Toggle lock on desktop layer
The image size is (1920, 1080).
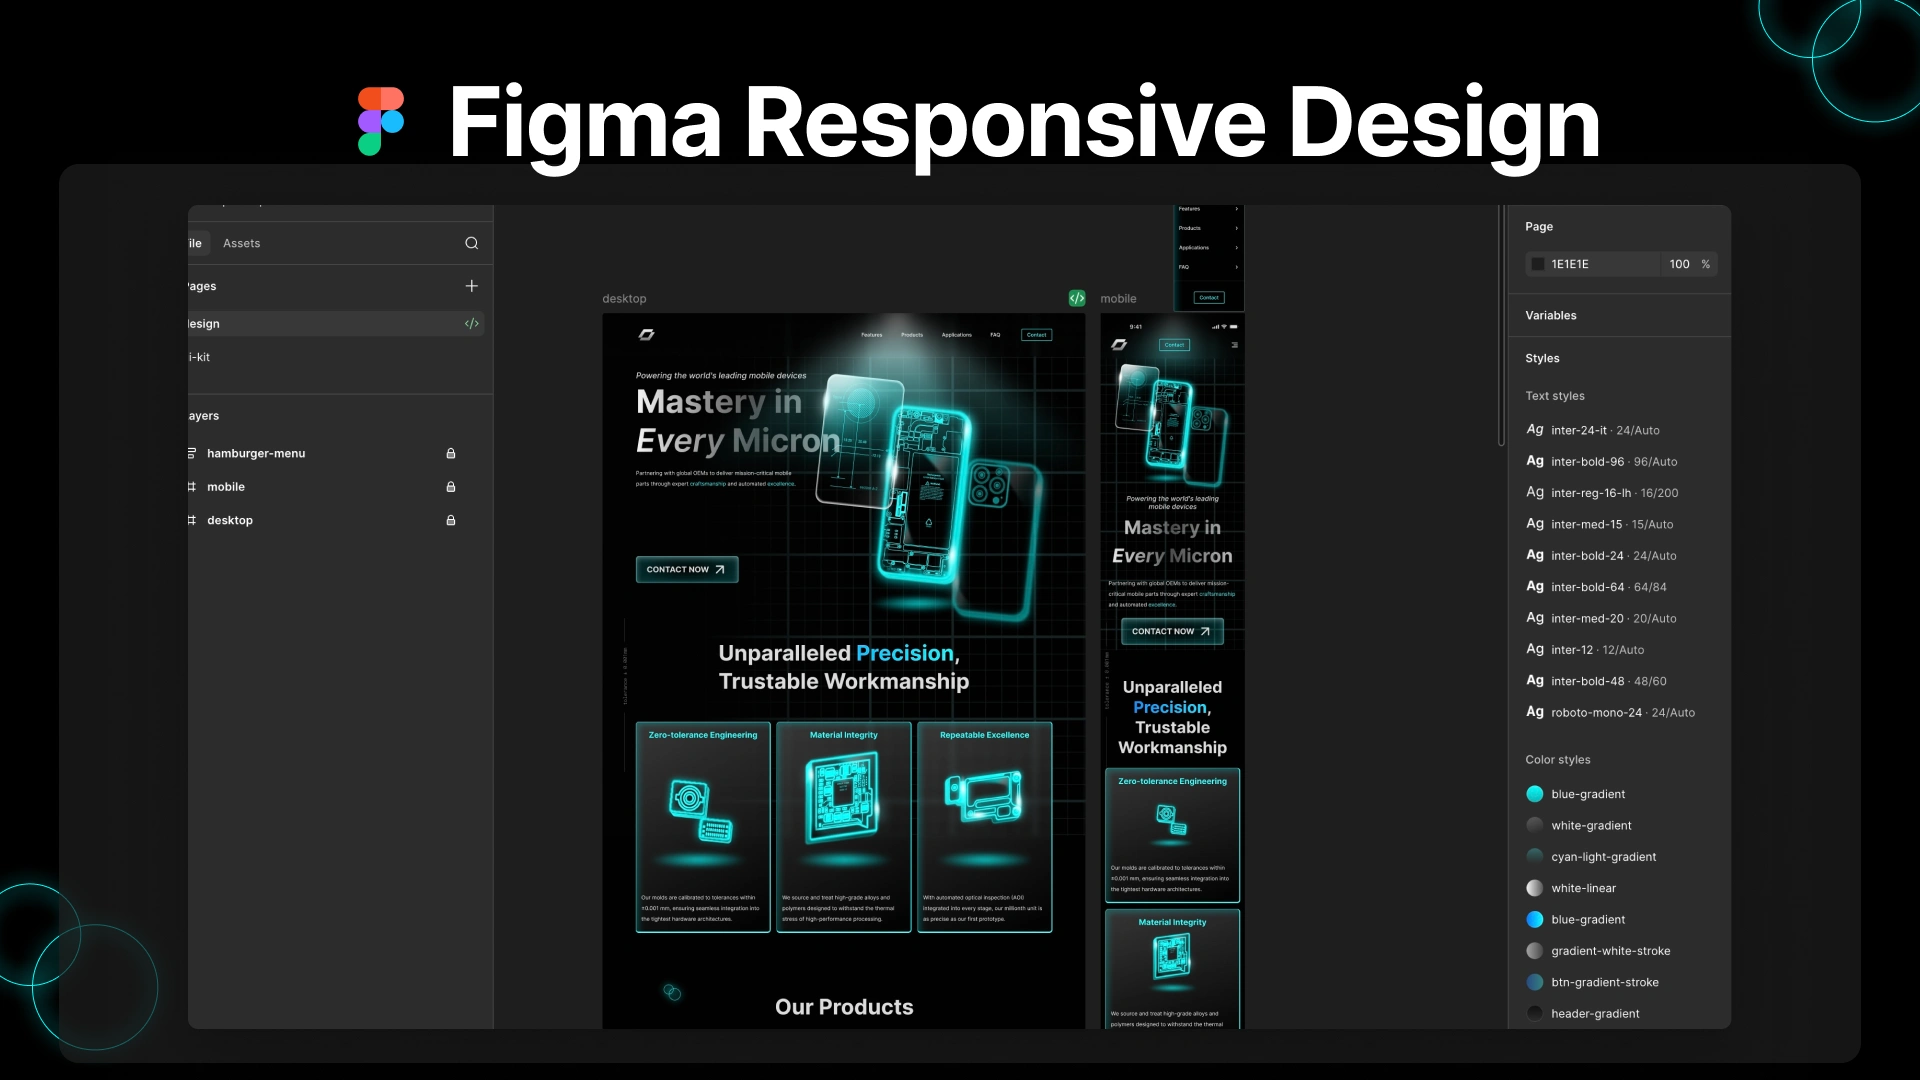[450, 520]
